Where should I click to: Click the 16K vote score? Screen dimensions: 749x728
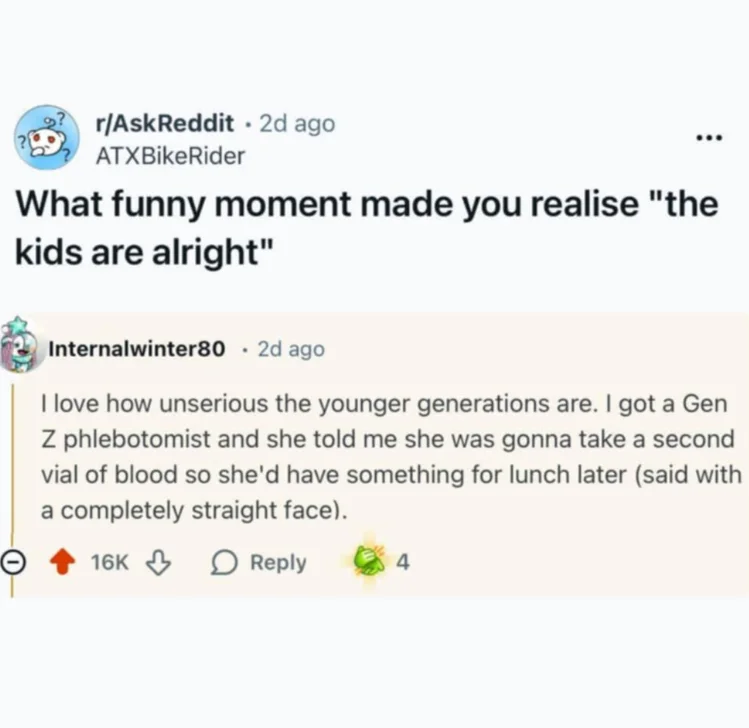tap(109, 563)
